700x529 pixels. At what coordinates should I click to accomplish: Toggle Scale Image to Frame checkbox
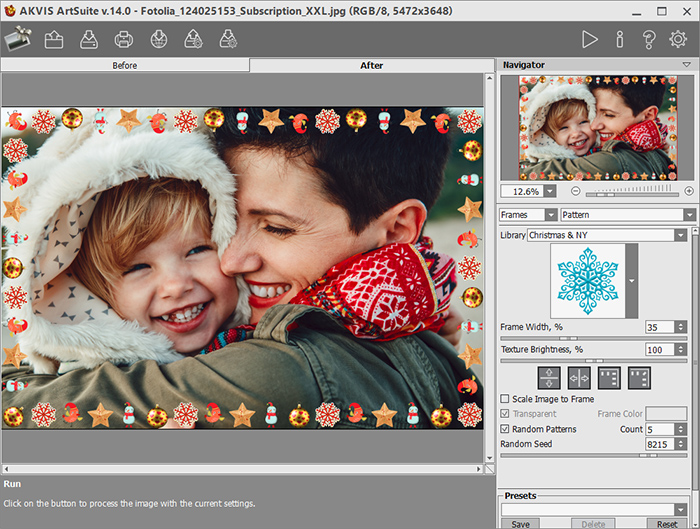coord(505,399)
